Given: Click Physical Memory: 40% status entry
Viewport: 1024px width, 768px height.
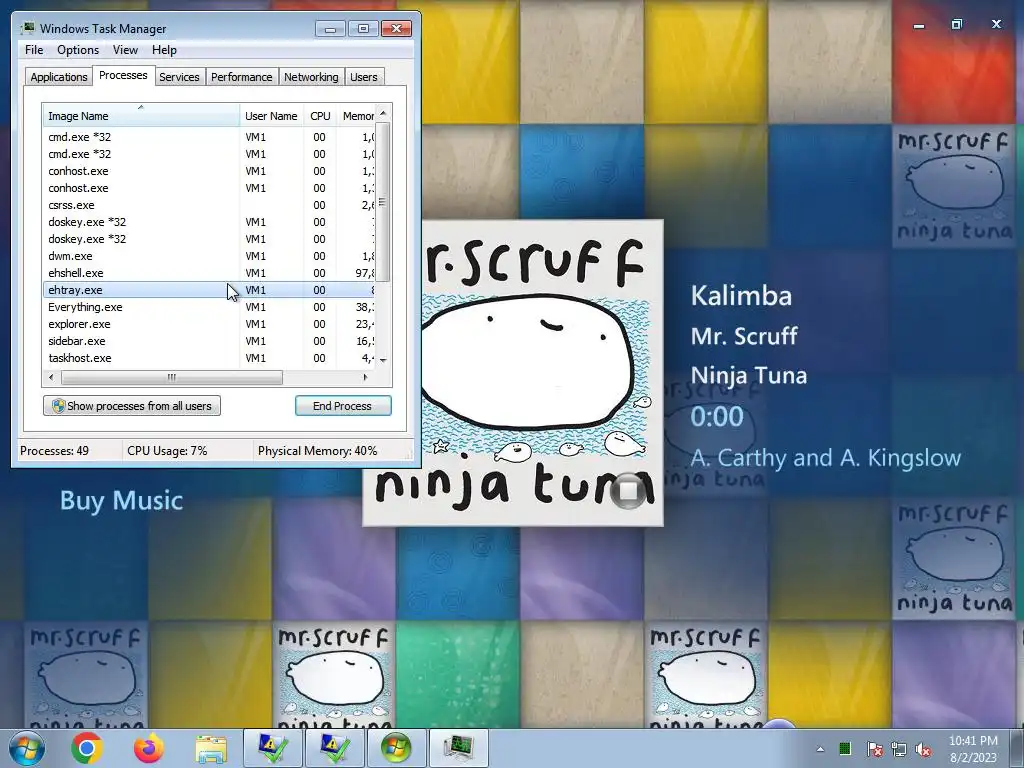Looking at the screenshot, I should (317, 451).
